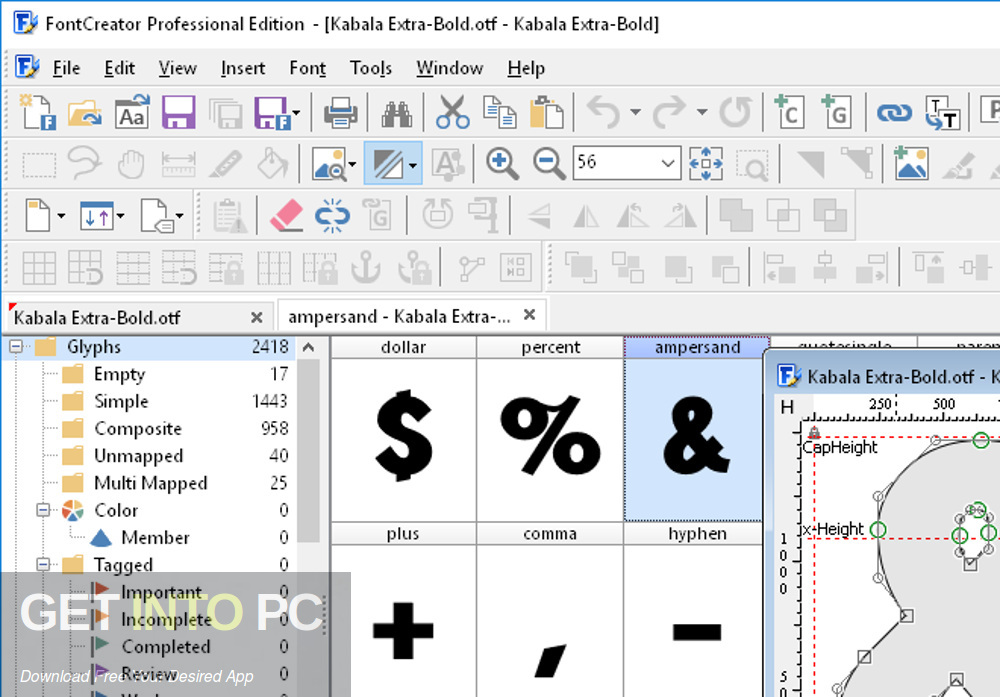
Task: Click the fit-to-window arrows icon
Action: 706,164
